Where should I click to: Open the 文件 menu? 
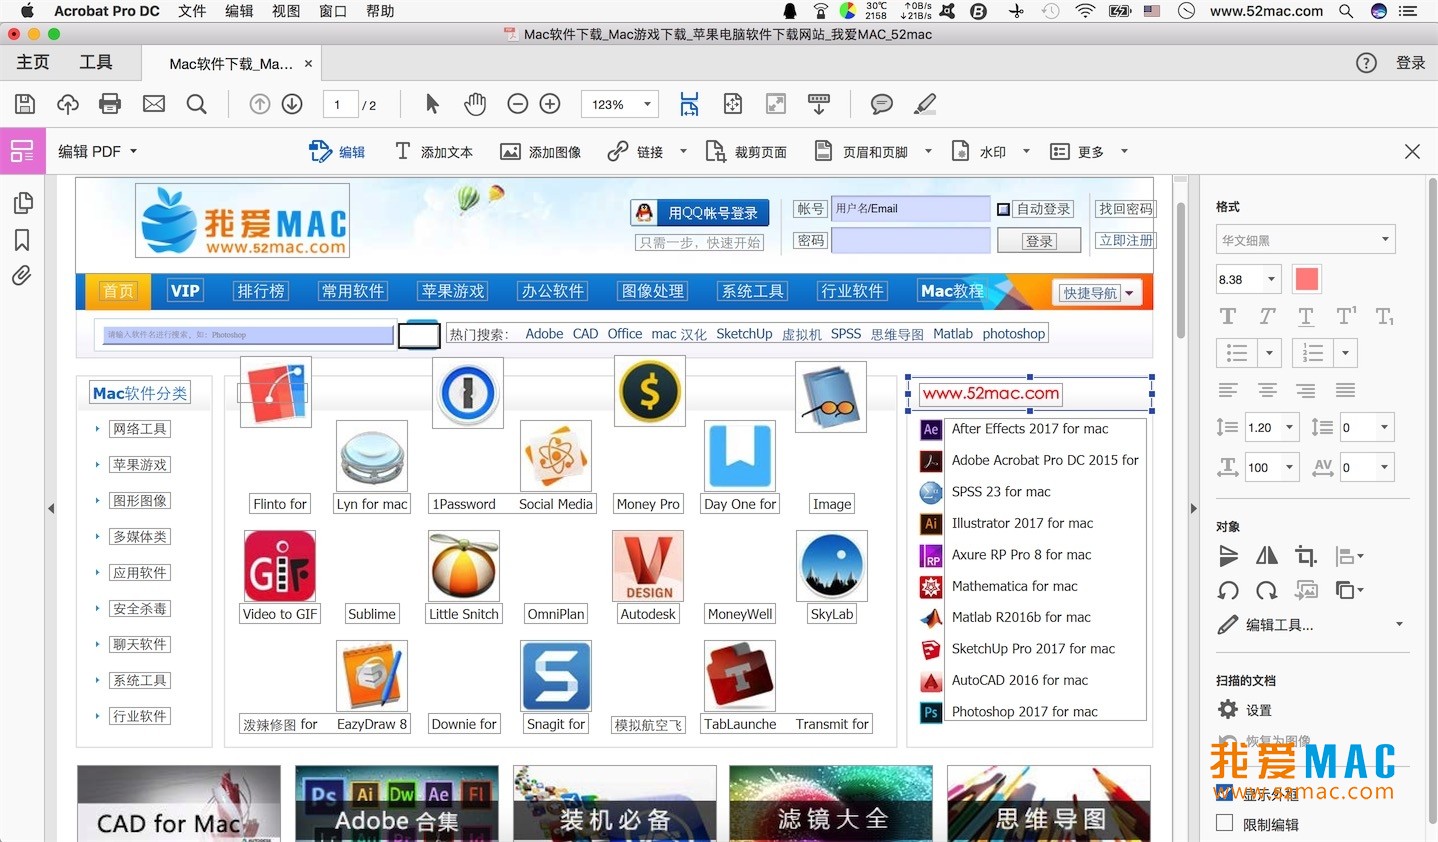click(x=192, y=11)
